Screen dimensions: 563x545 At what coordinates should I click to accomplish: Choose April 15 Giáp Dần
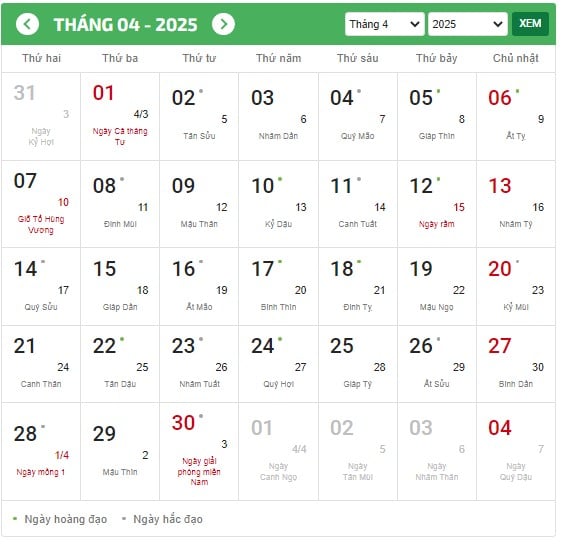click(x=120, y=287)
